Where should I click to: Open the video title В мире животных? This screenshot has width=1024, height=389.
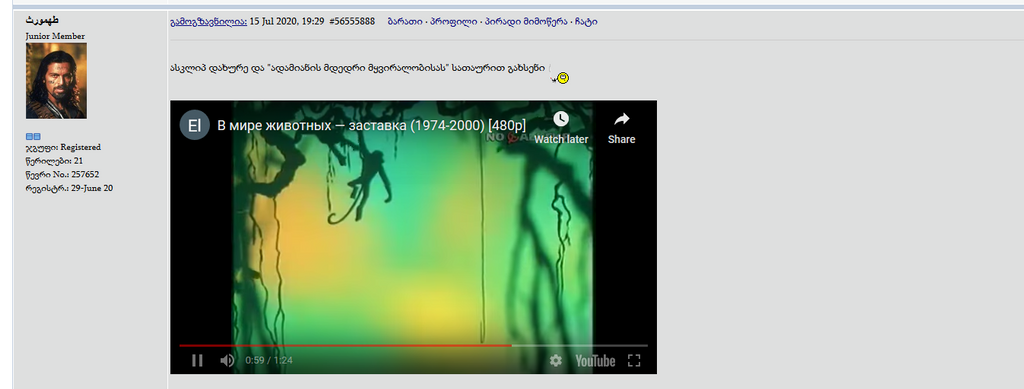pyautogui.click(x=372, y=125)
